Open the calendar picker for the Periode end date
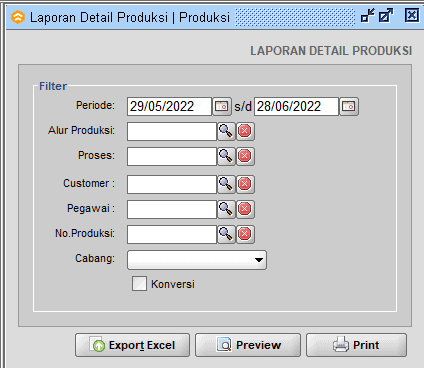This screenshot has height=368, width=424. click(349, 106)
